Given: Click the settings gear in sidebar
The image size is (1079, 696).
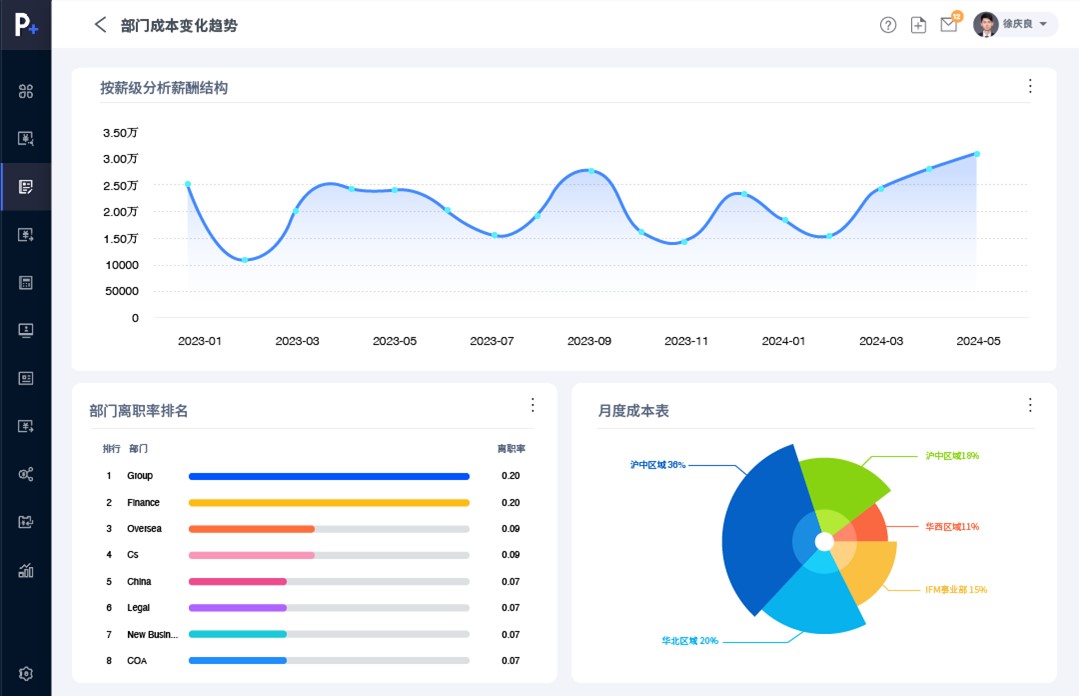Looking at the screenshot, I should coord(26,673).
